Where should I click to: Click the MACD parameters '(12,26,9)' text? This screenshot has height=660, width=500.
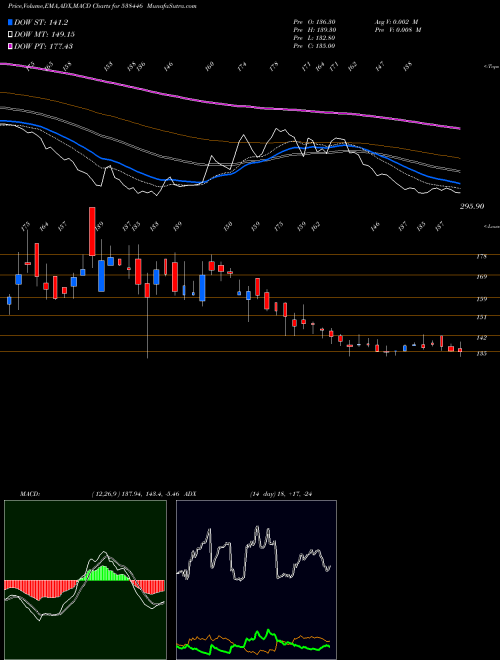coord(105,493)
